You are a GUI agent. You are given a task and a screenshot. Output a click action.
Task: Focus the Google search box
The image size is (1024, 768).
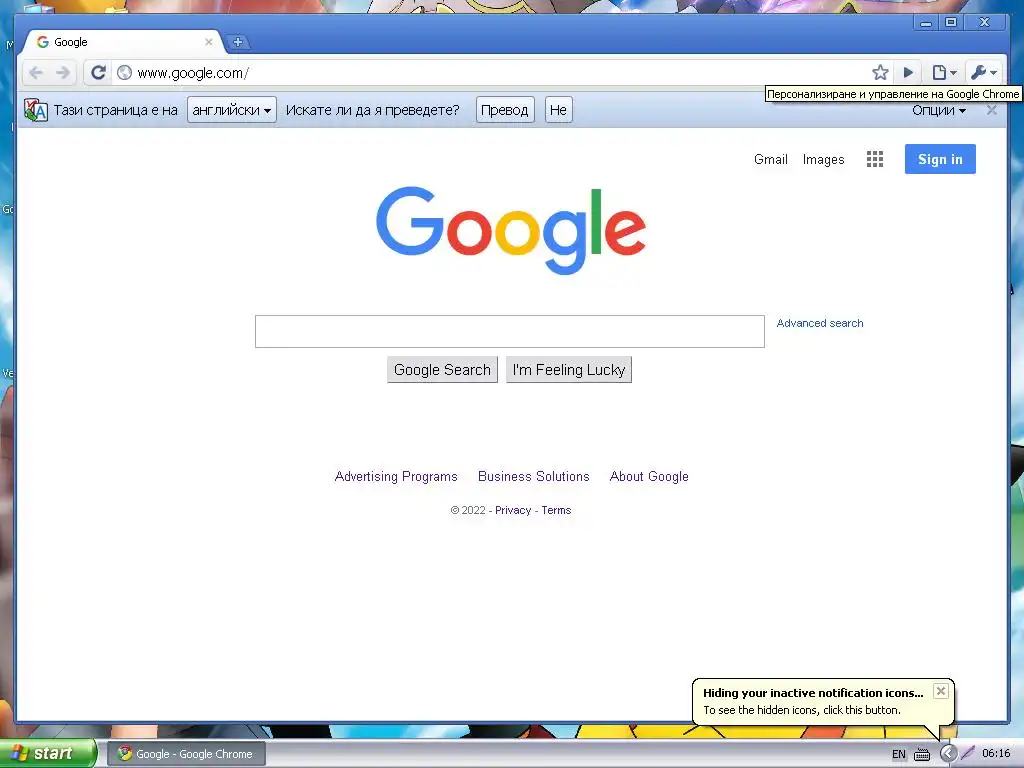[509, 331]
